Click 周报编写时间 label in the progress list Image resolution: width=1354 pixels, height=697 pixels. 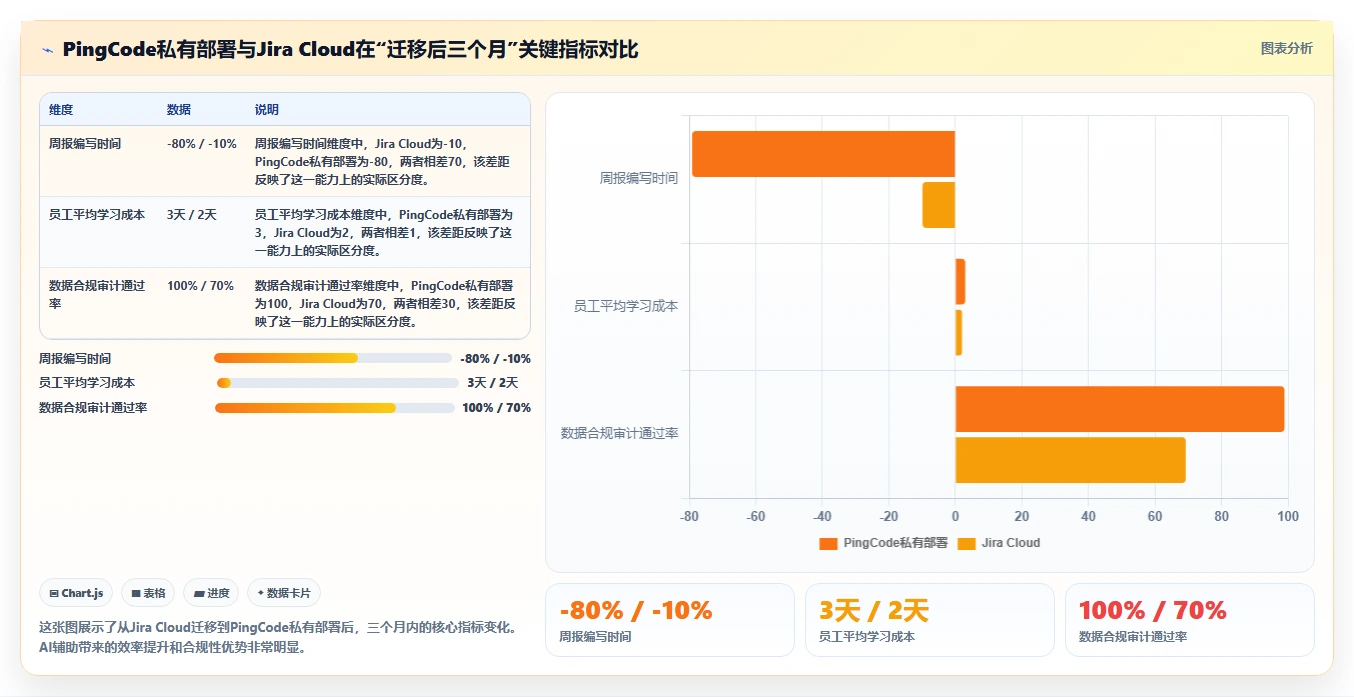[75, 358]
